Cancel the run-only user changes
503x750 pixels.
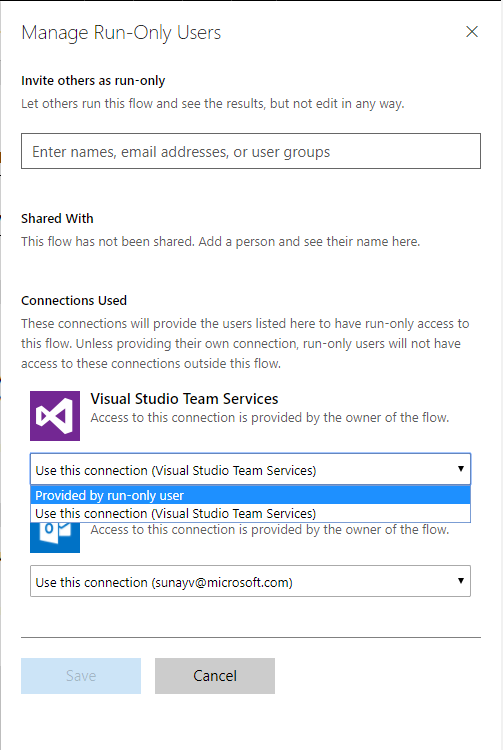(x=215, y=676)
